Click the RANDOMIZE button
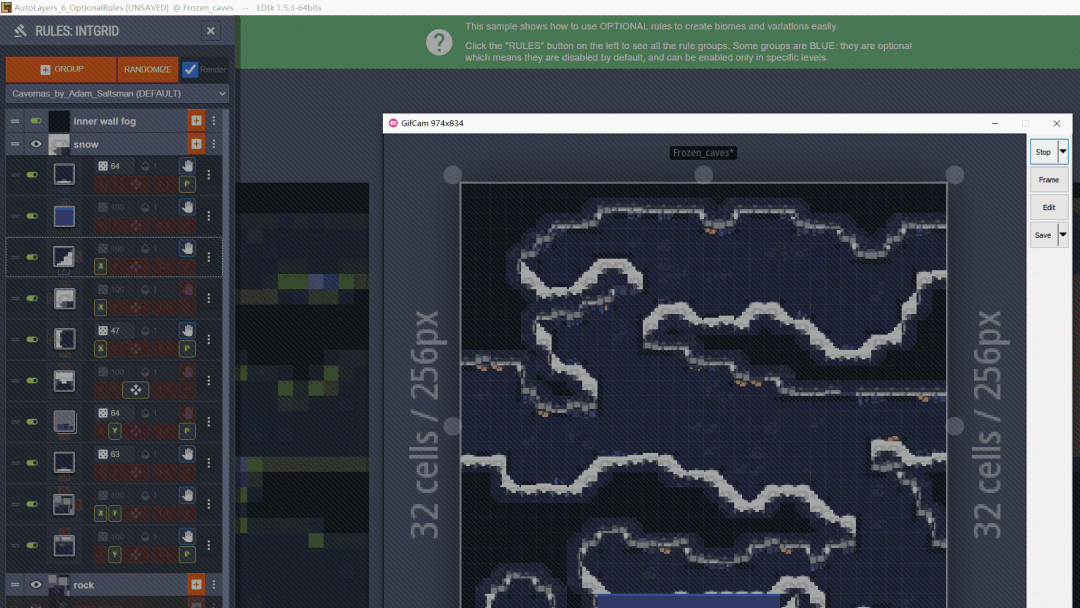This screenshot has width=1080, height=608. point(147,70)
